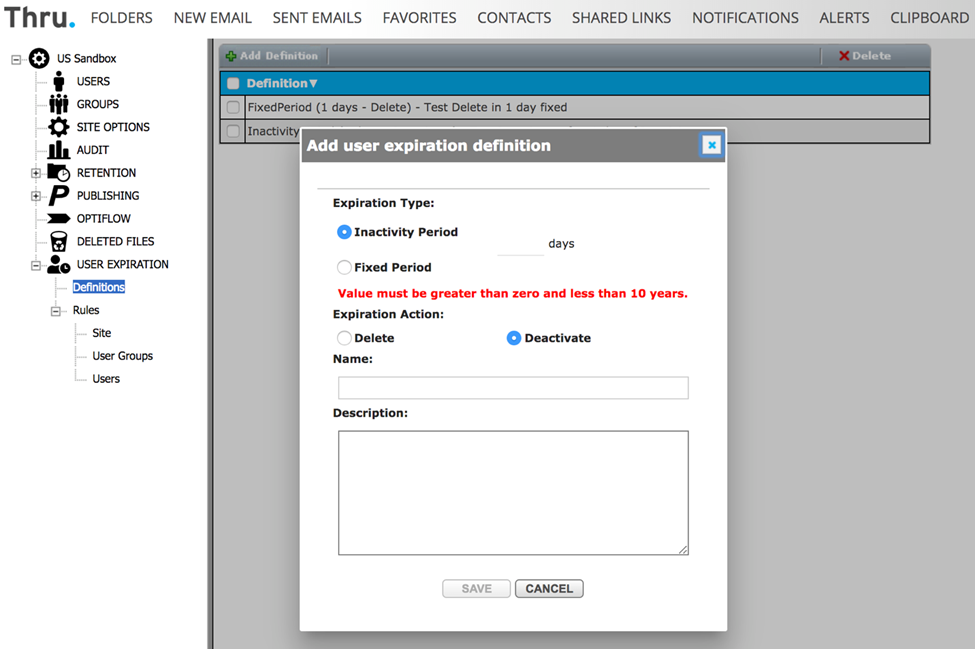
Task: Click the User Expiration icon
Action: [59, 265]
